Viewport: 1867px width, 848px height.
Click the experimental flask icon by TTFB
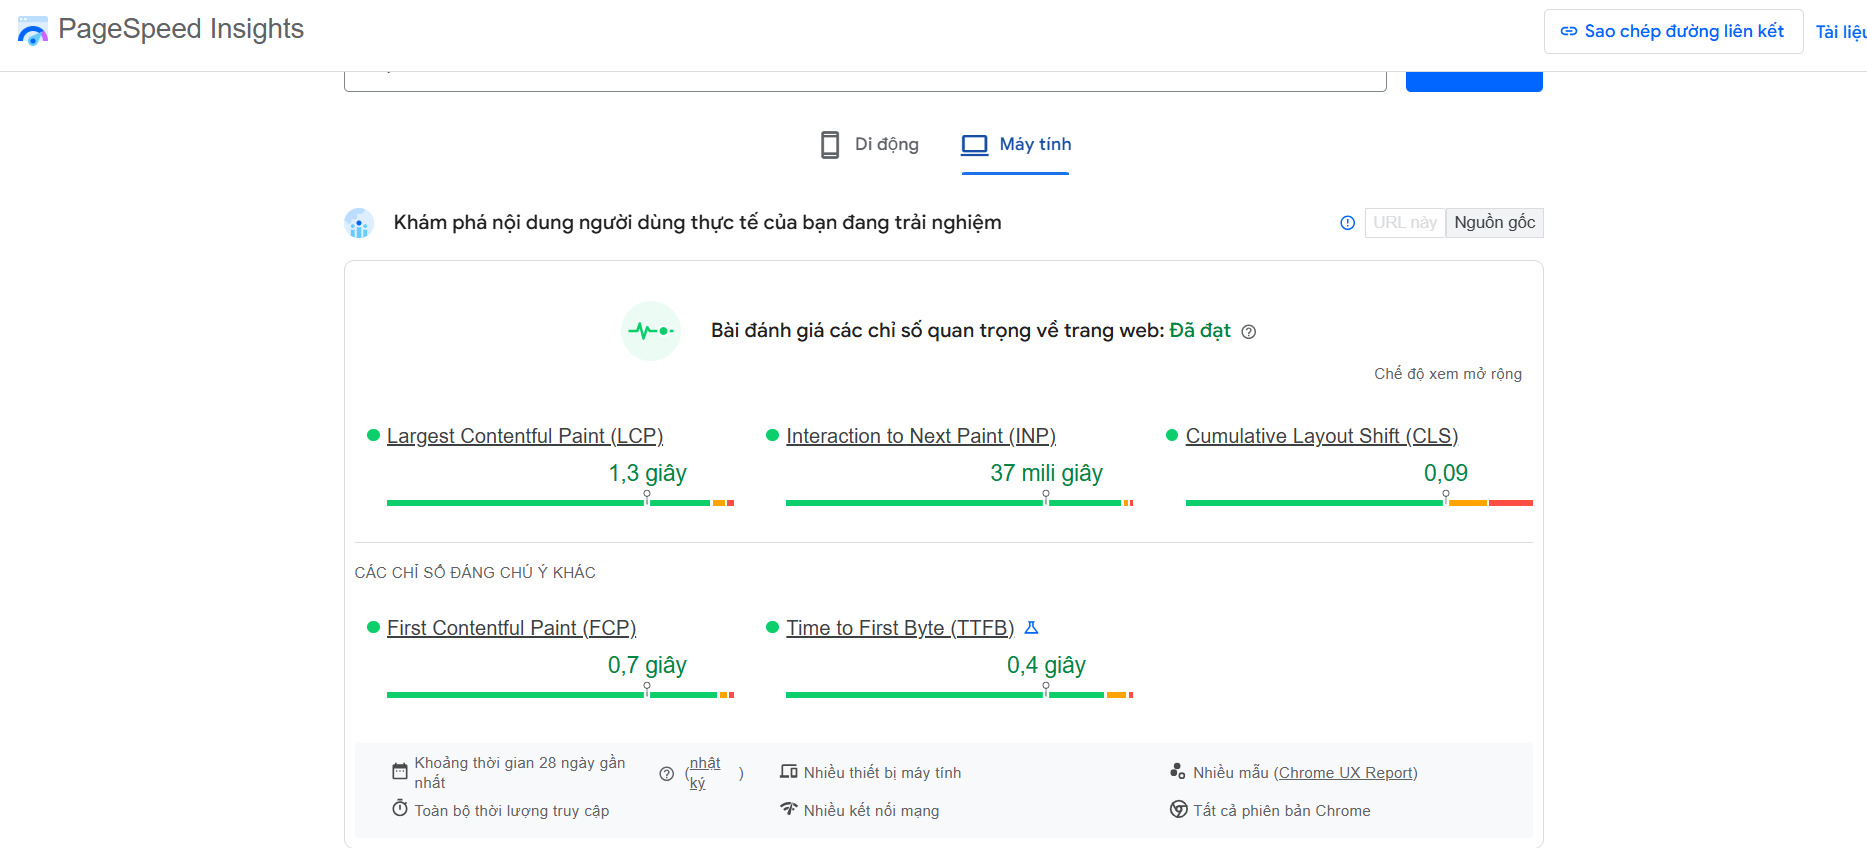pyautogui.click(x=1032, y=628)
